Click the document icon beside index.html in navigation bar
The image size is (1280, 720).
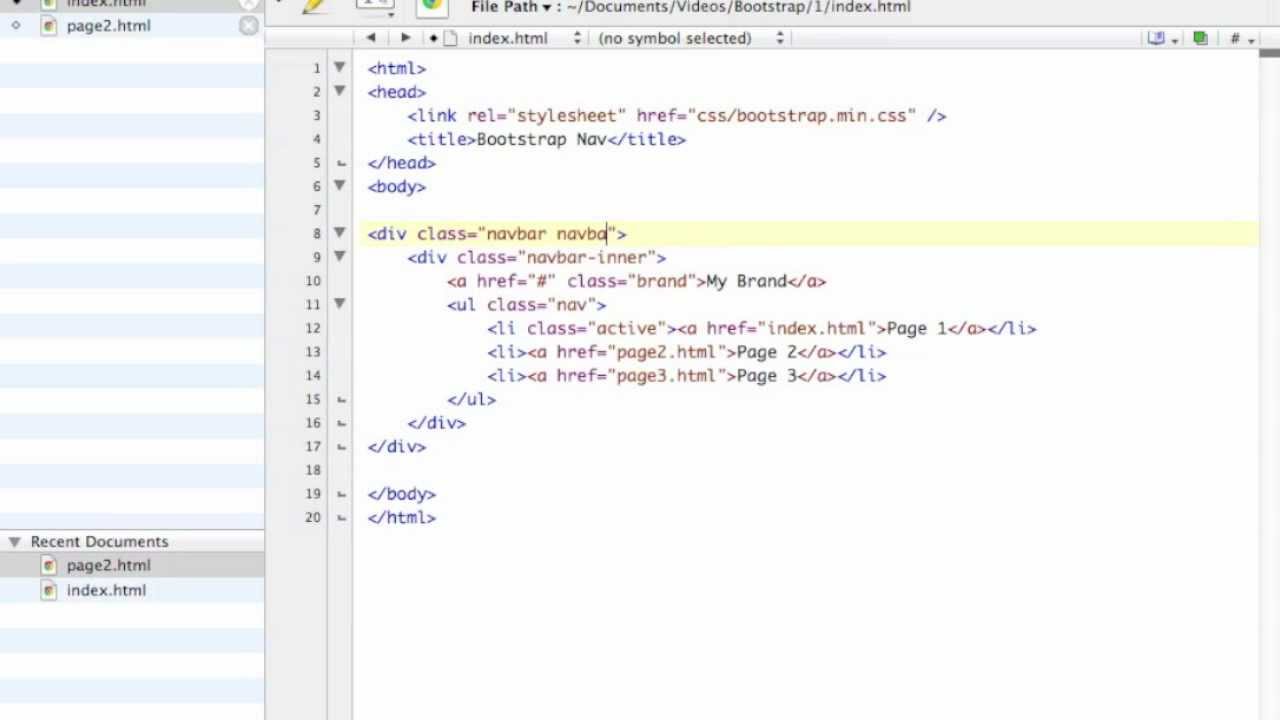450,38
